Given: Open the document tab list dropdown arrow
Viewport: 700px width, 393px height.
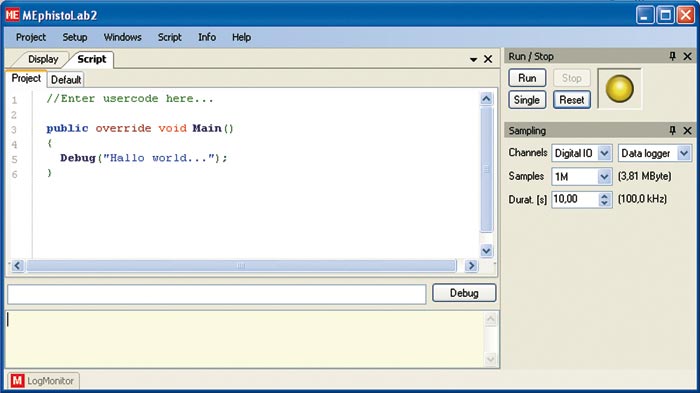Looking at the screenshot, I should click(x=473, y=59).
